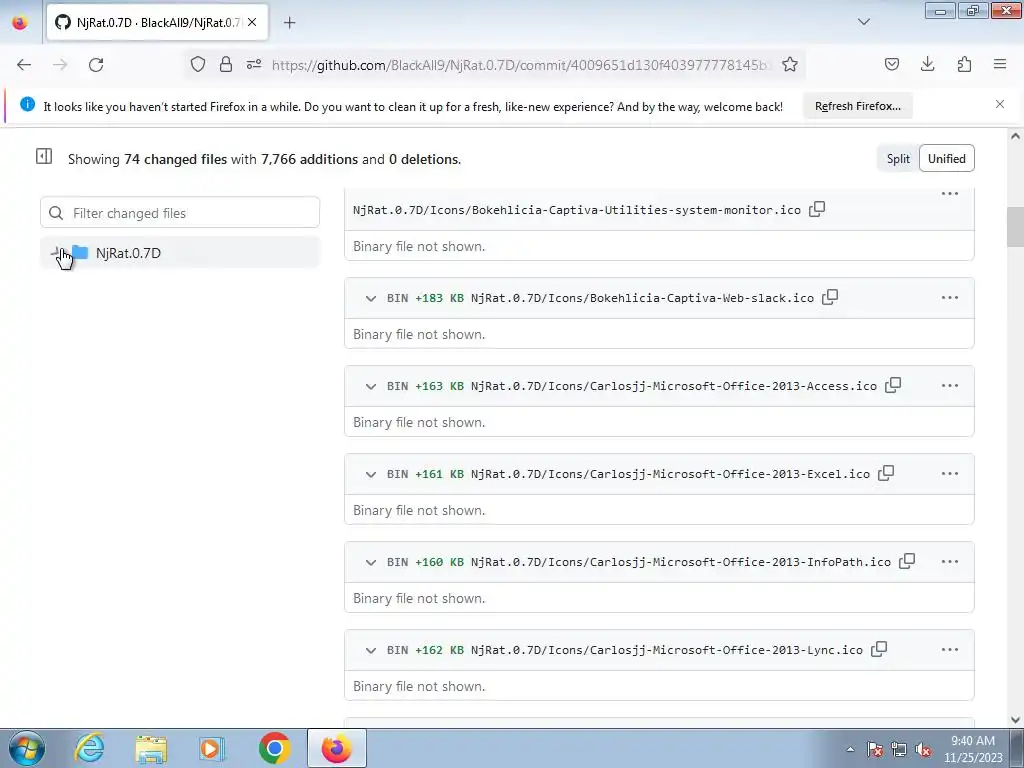Select the NjRat.0.7D GitHub tab
Screen dimensions: 1024x768
(157, 22)
